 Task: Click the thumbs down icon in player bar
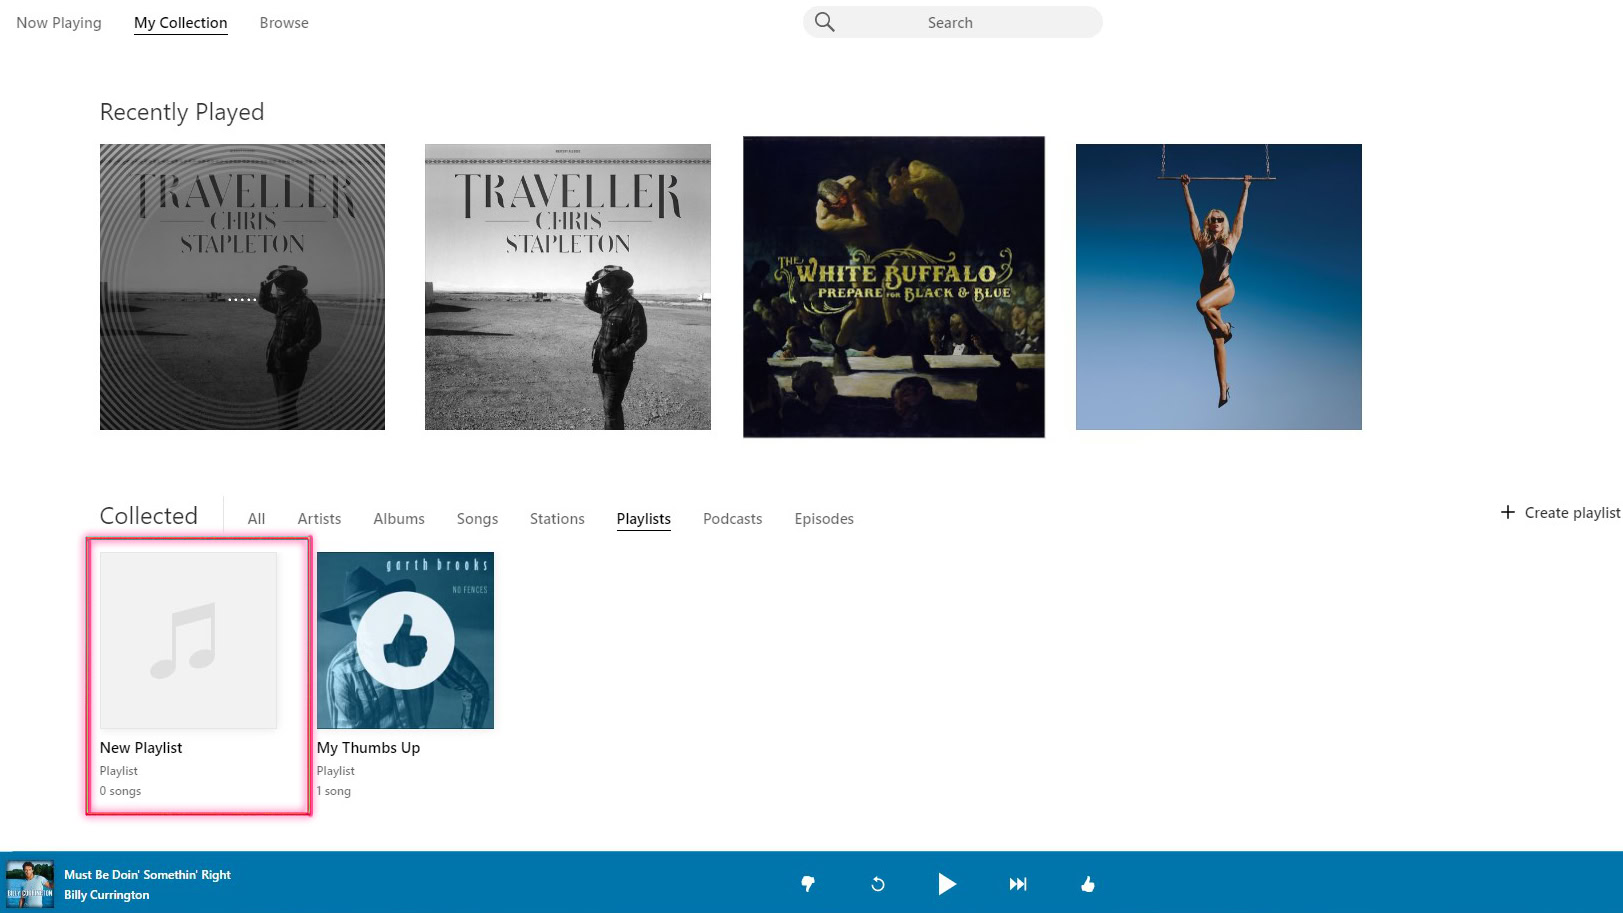pos(808,884)
